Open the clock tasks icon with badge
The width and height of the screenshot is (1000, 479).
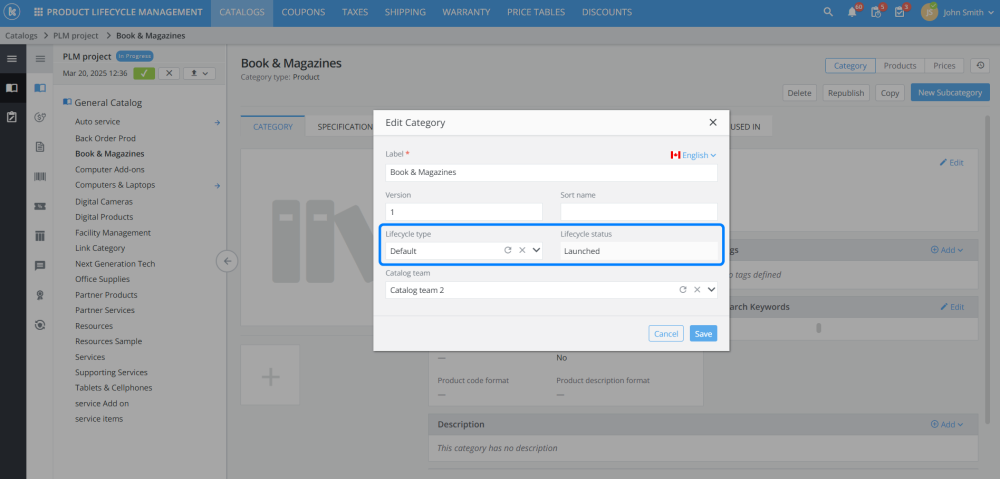pos(876,12)
